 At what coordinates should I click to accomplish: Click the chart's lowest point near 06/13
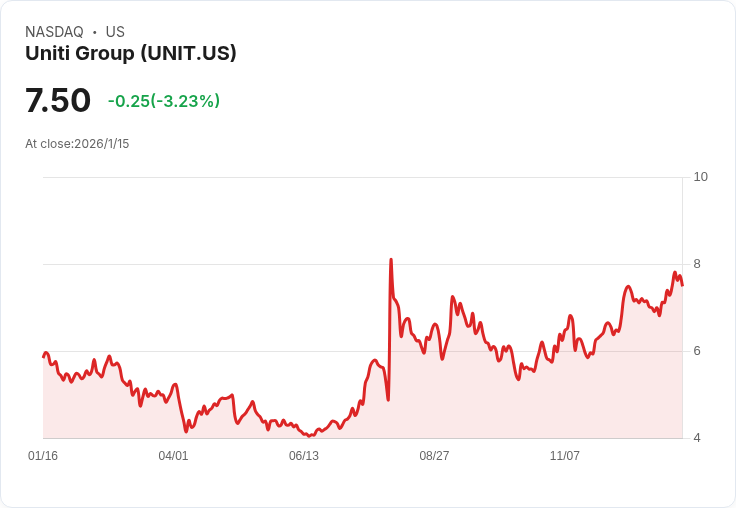tap(309, 436)
